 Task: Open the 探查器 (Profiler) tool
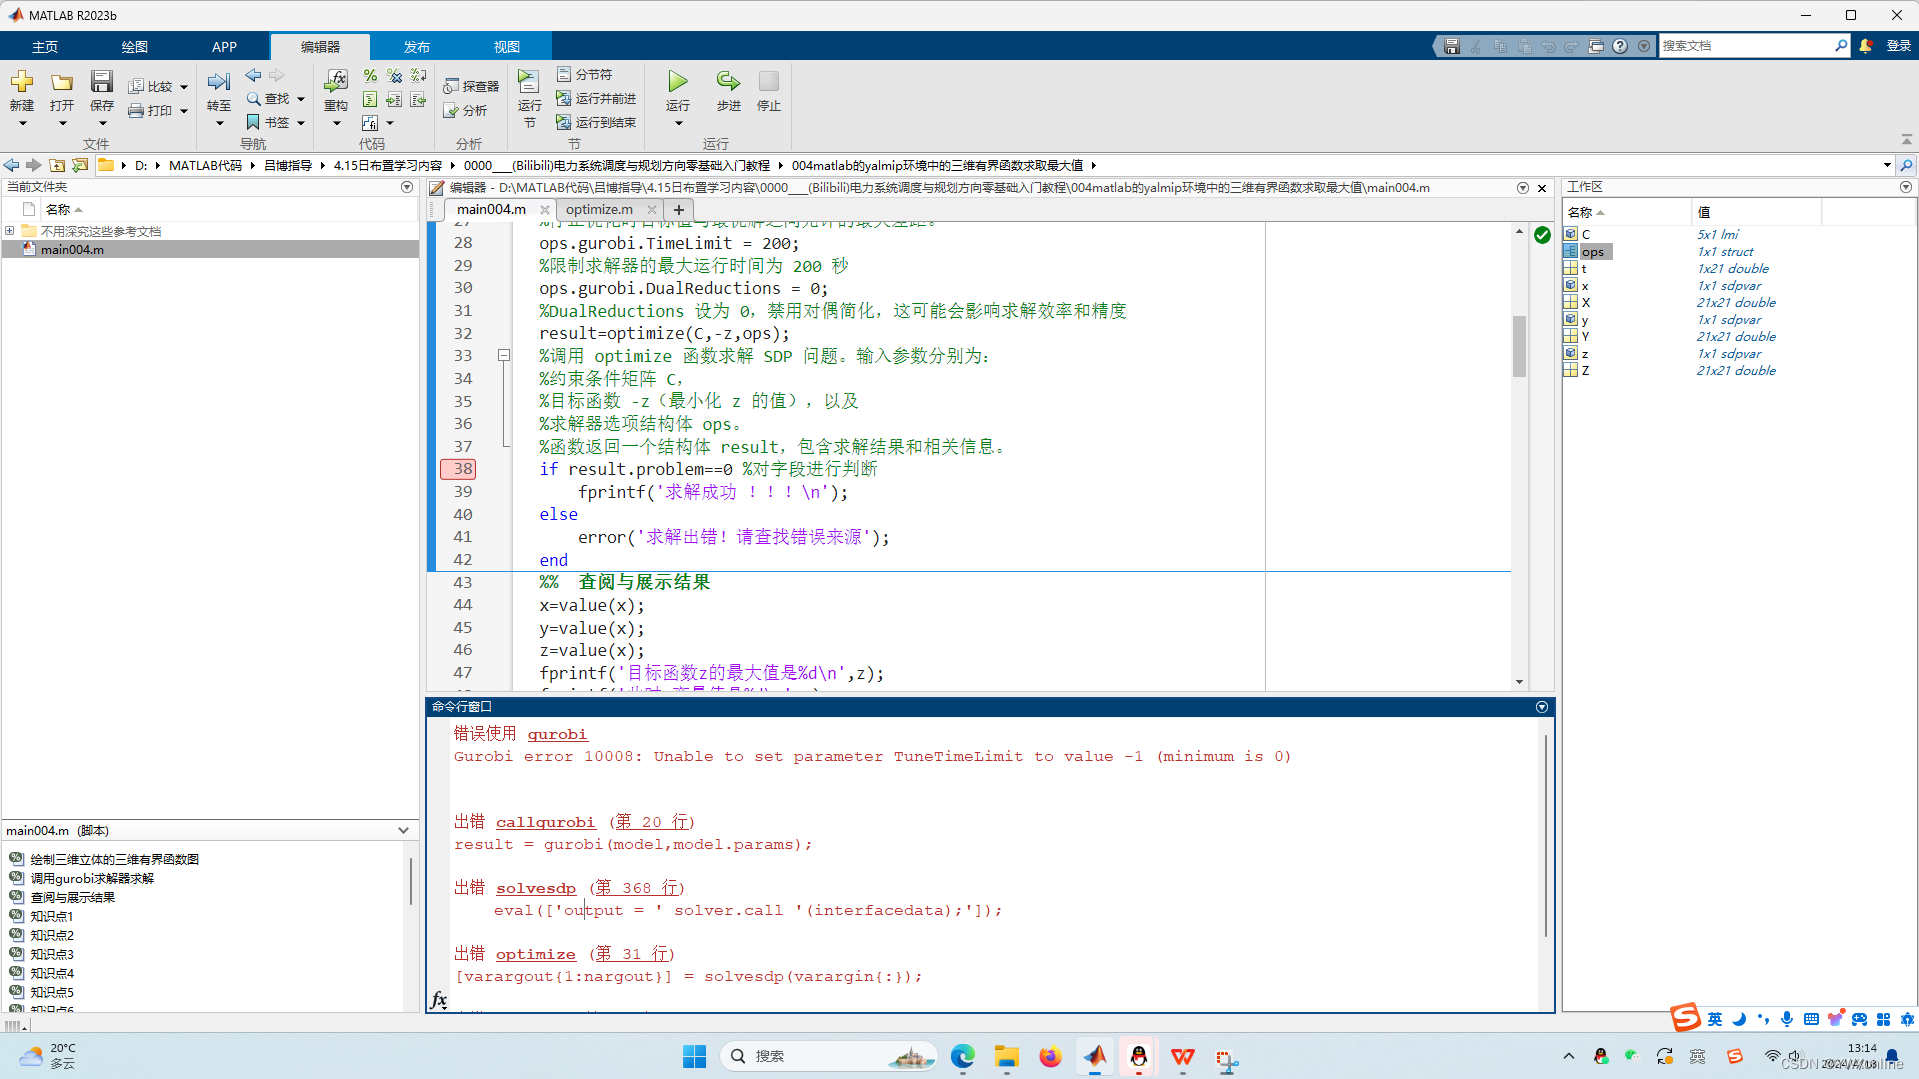click(471, 84)
